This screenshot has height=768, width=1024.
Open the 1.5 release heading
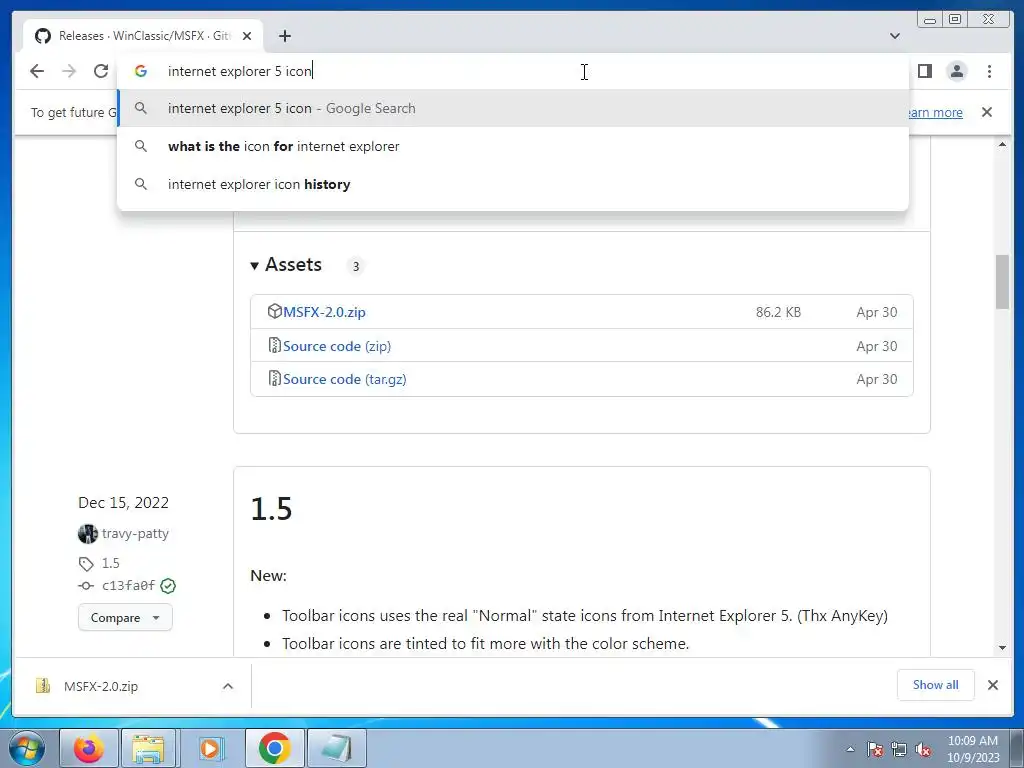click(271, 509)
